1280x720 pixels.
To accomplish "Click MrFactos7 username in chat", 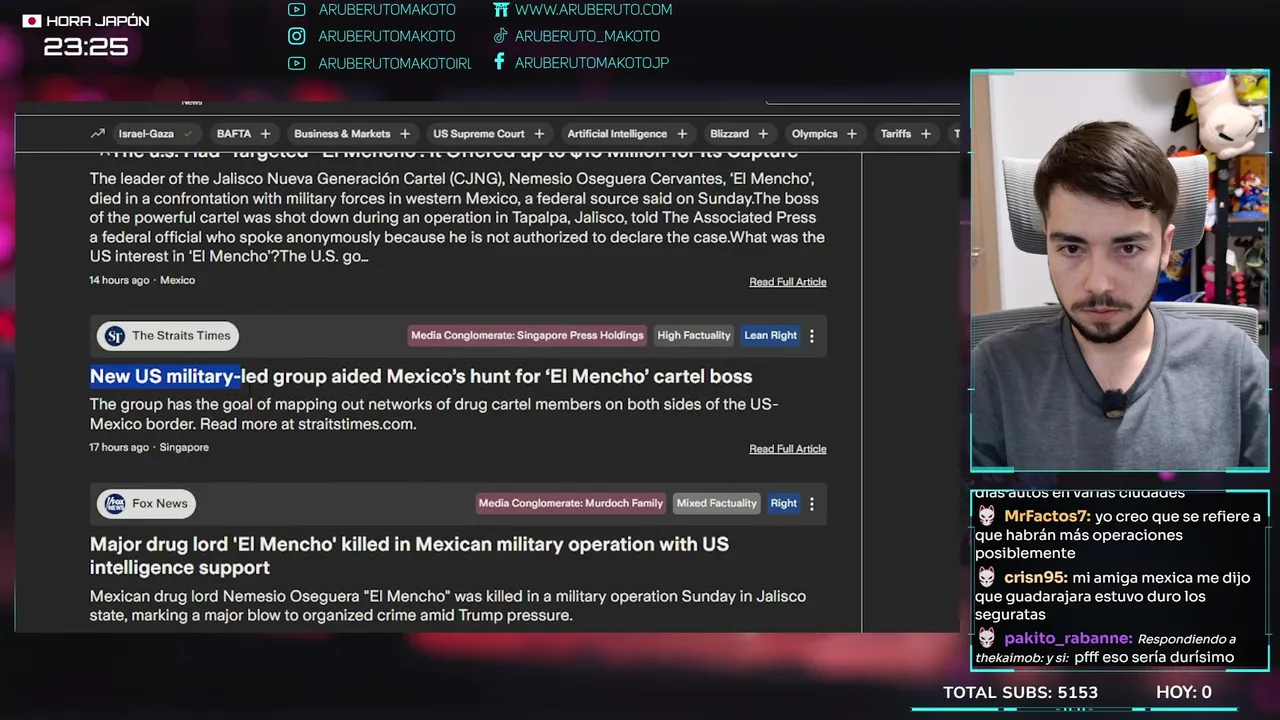I will [1047, 516].
